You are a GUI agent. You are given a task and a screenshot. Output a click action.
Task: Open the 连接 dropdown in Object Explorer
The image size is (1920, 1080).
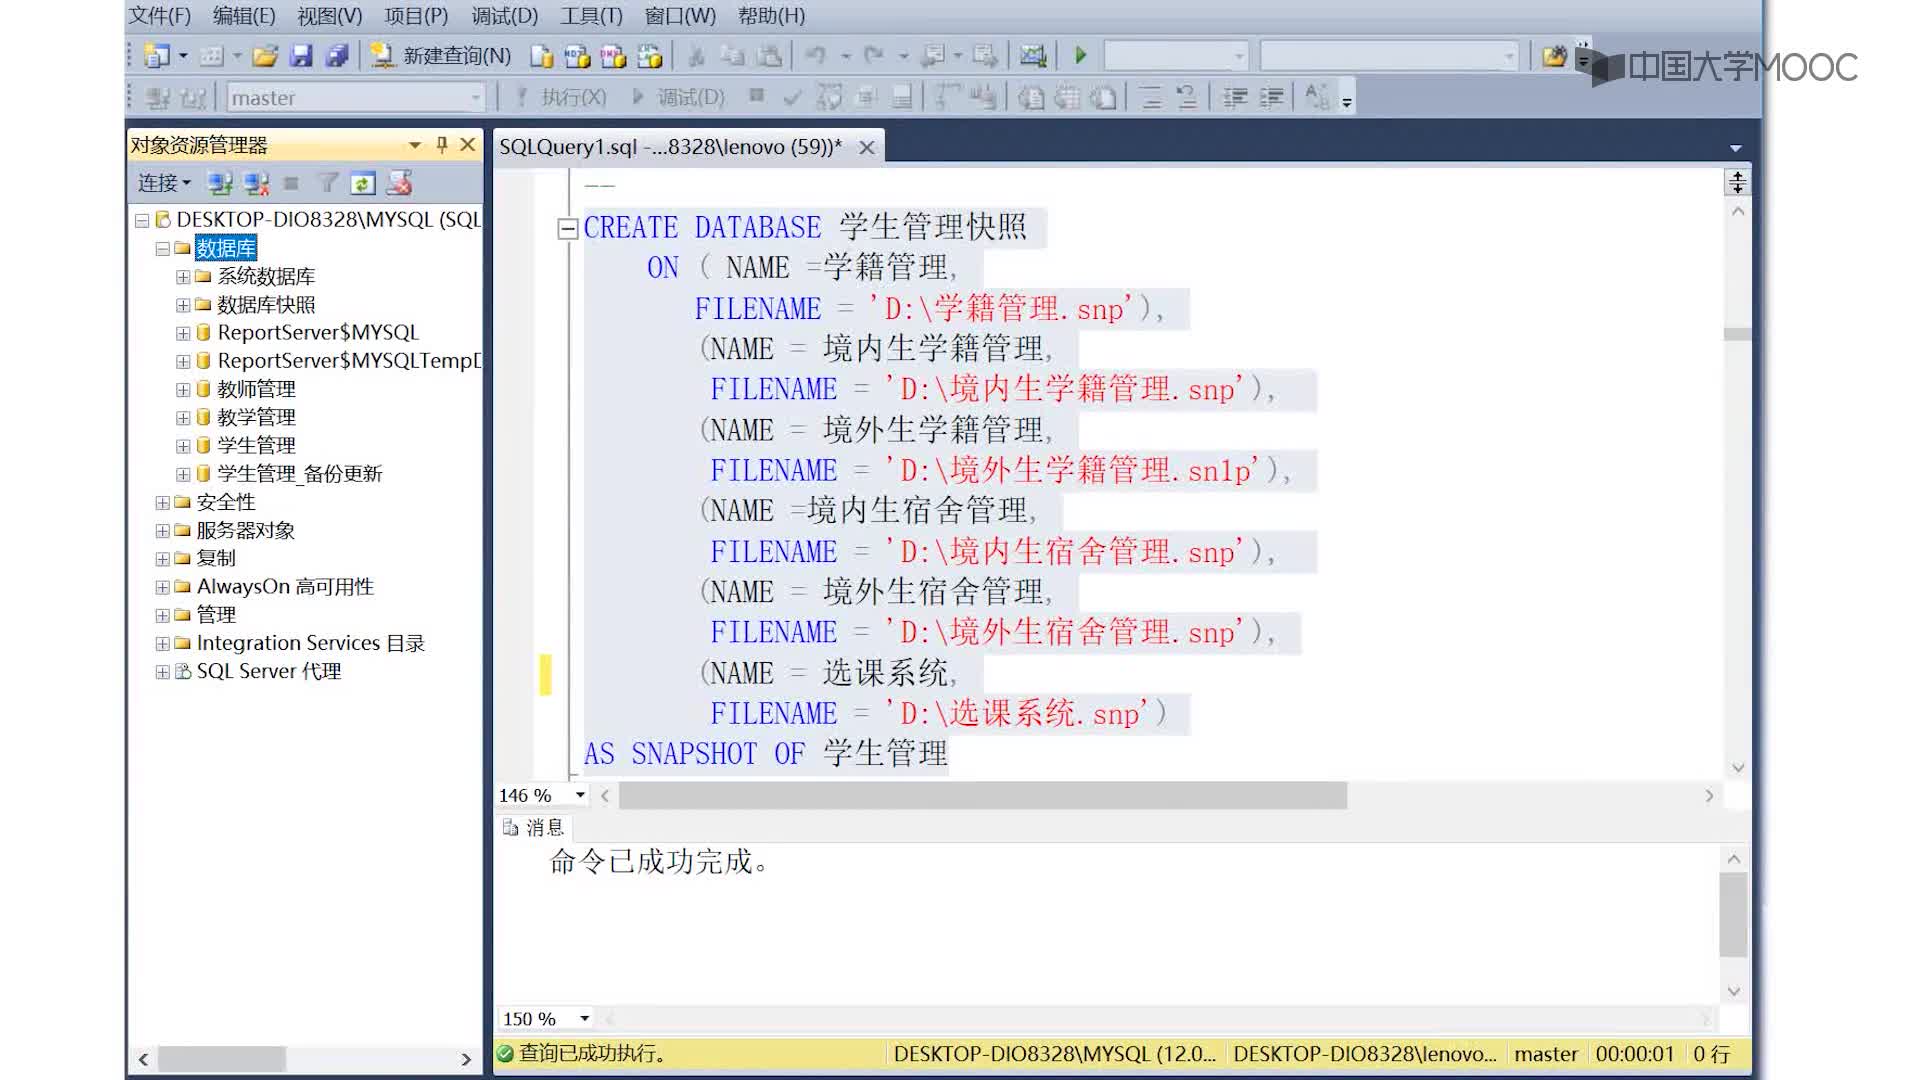coord(164,183)
